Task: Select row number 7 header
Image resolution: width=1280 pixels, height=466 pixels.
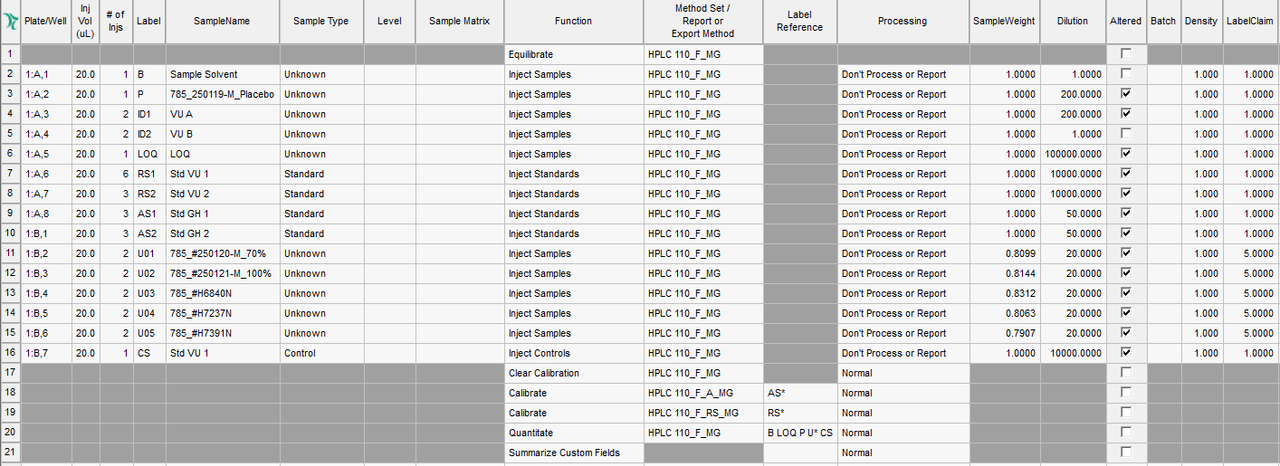Action: coord(10,174)
